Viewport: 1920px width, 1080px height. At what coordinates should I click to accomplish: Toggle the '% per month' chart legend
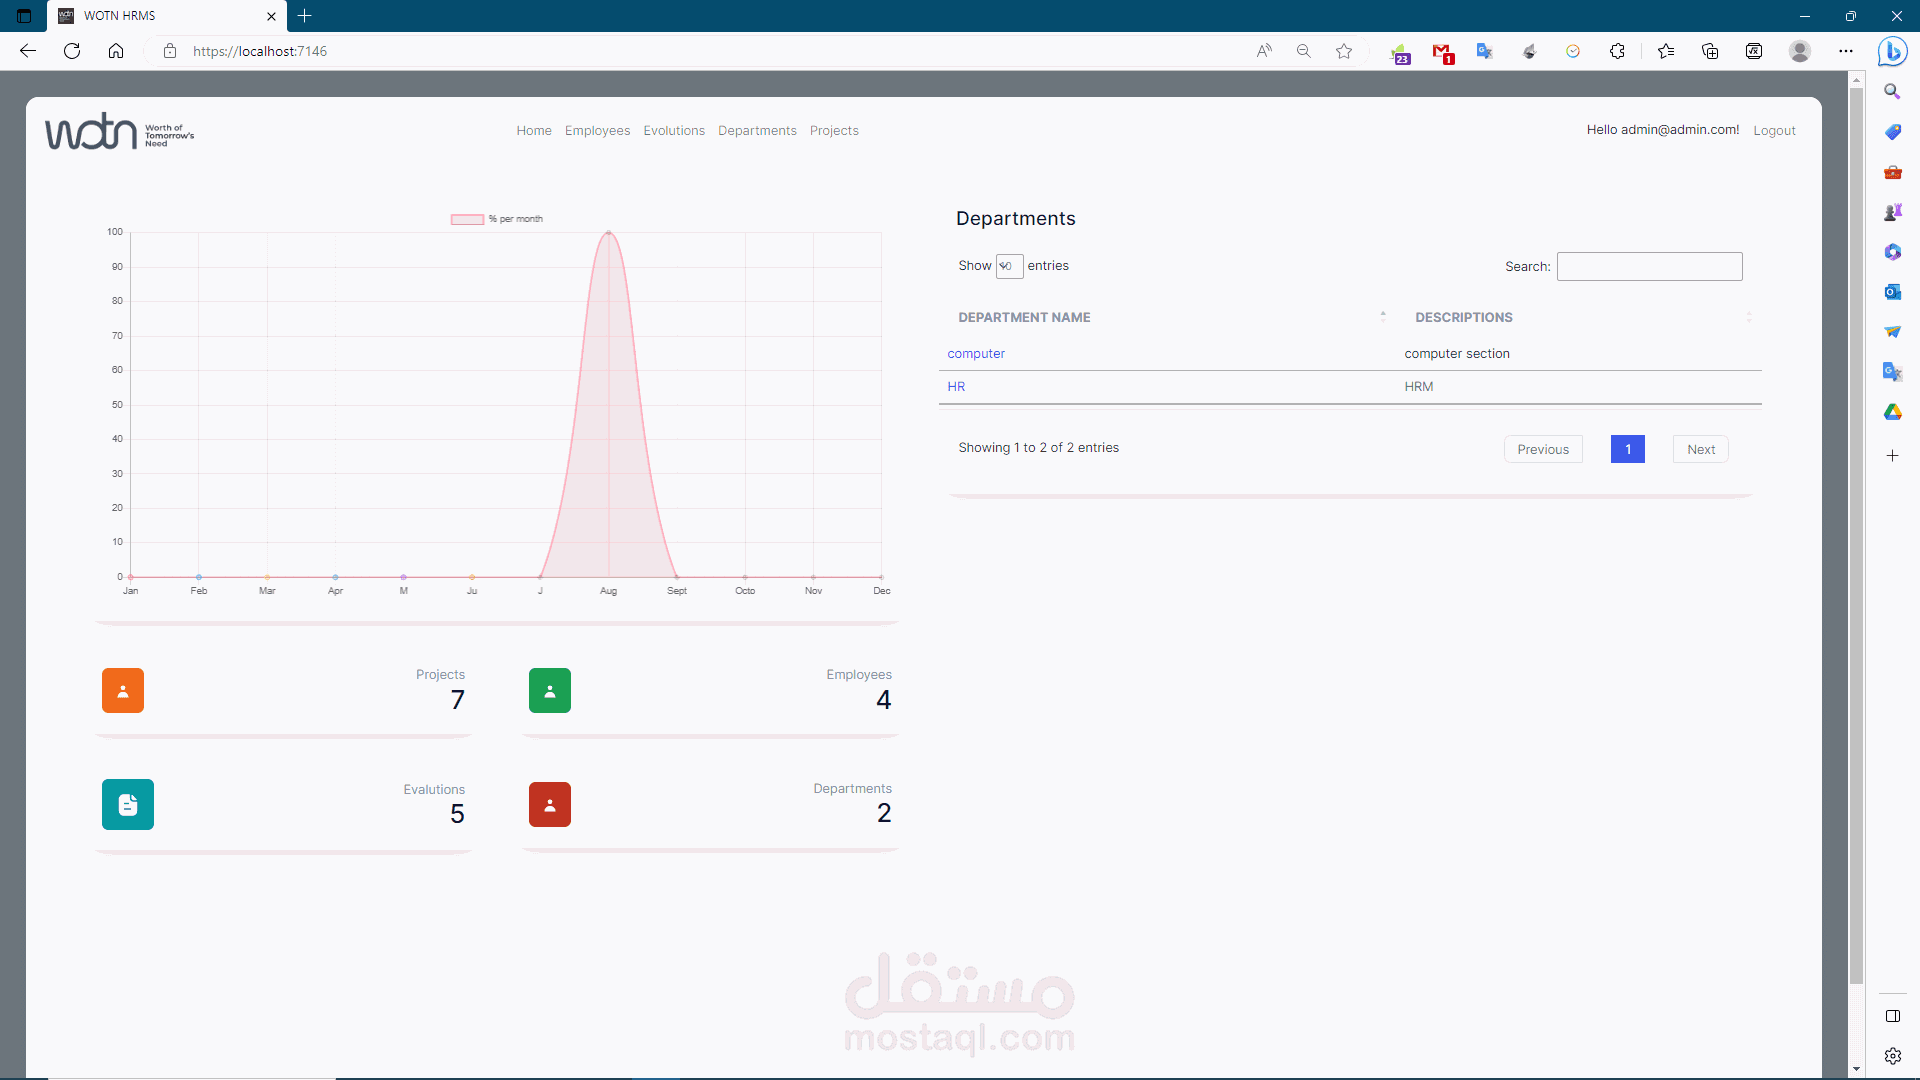pos(497,219)
